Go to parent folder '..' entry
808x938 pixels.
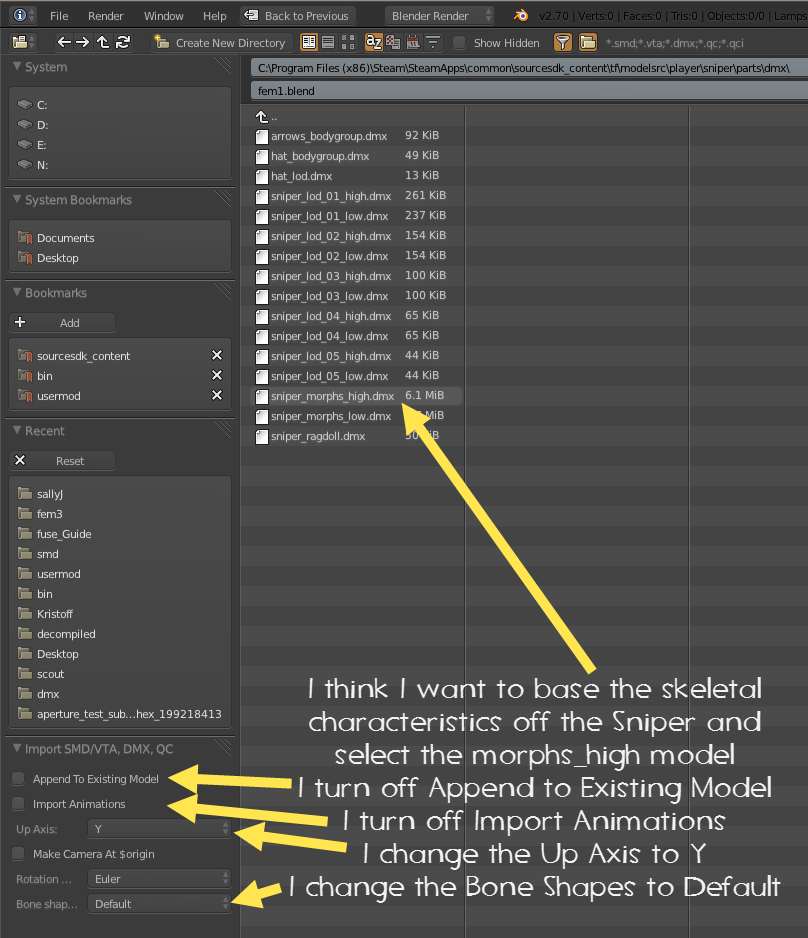coord(267,117)
